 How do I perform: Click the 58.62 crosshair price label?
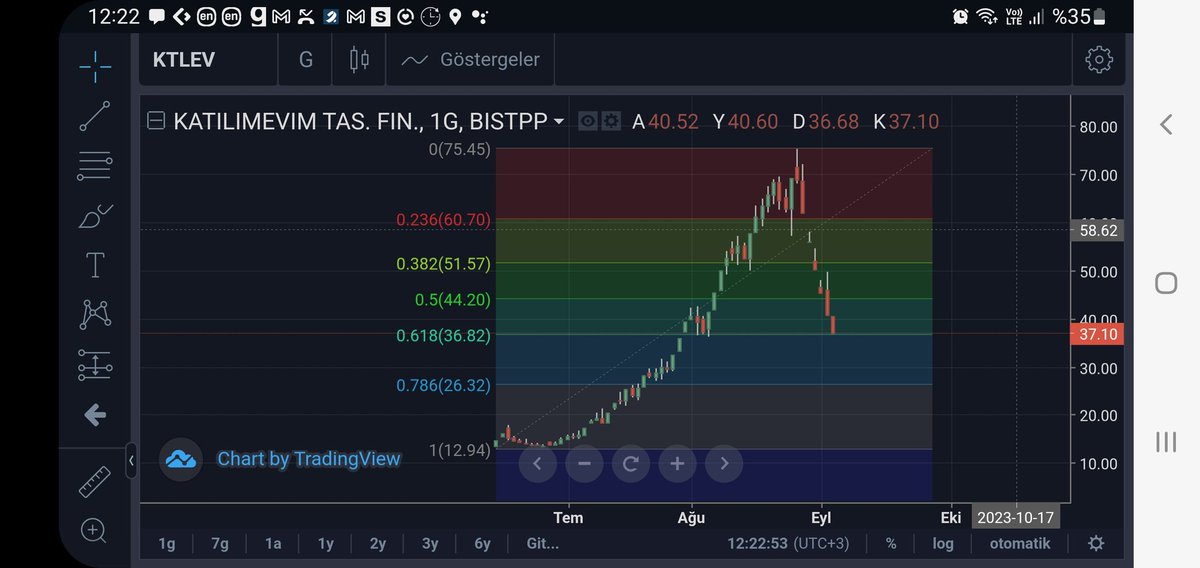point(1096,230)
